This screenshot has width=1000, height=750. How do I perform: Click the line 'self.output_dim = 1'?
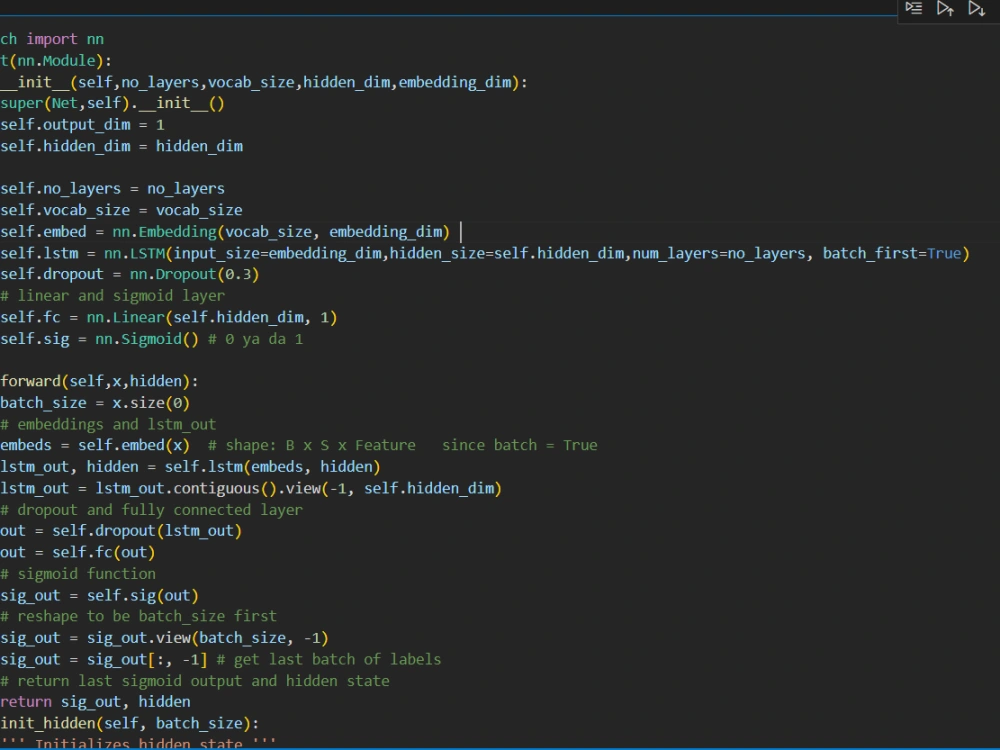[82, 125]
